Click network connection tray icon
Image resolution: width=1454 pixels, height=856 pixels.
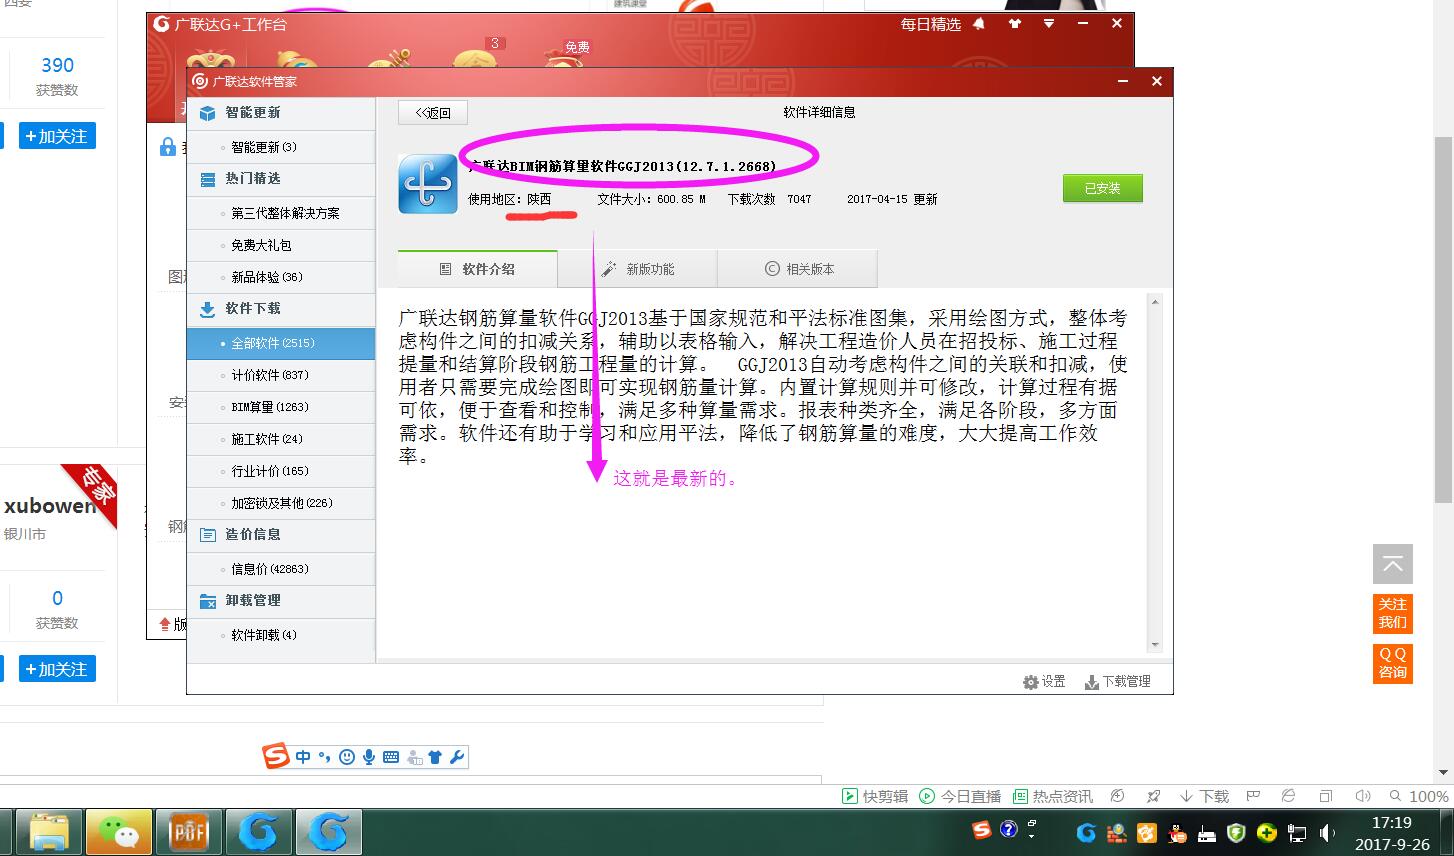click(1297, 832)
